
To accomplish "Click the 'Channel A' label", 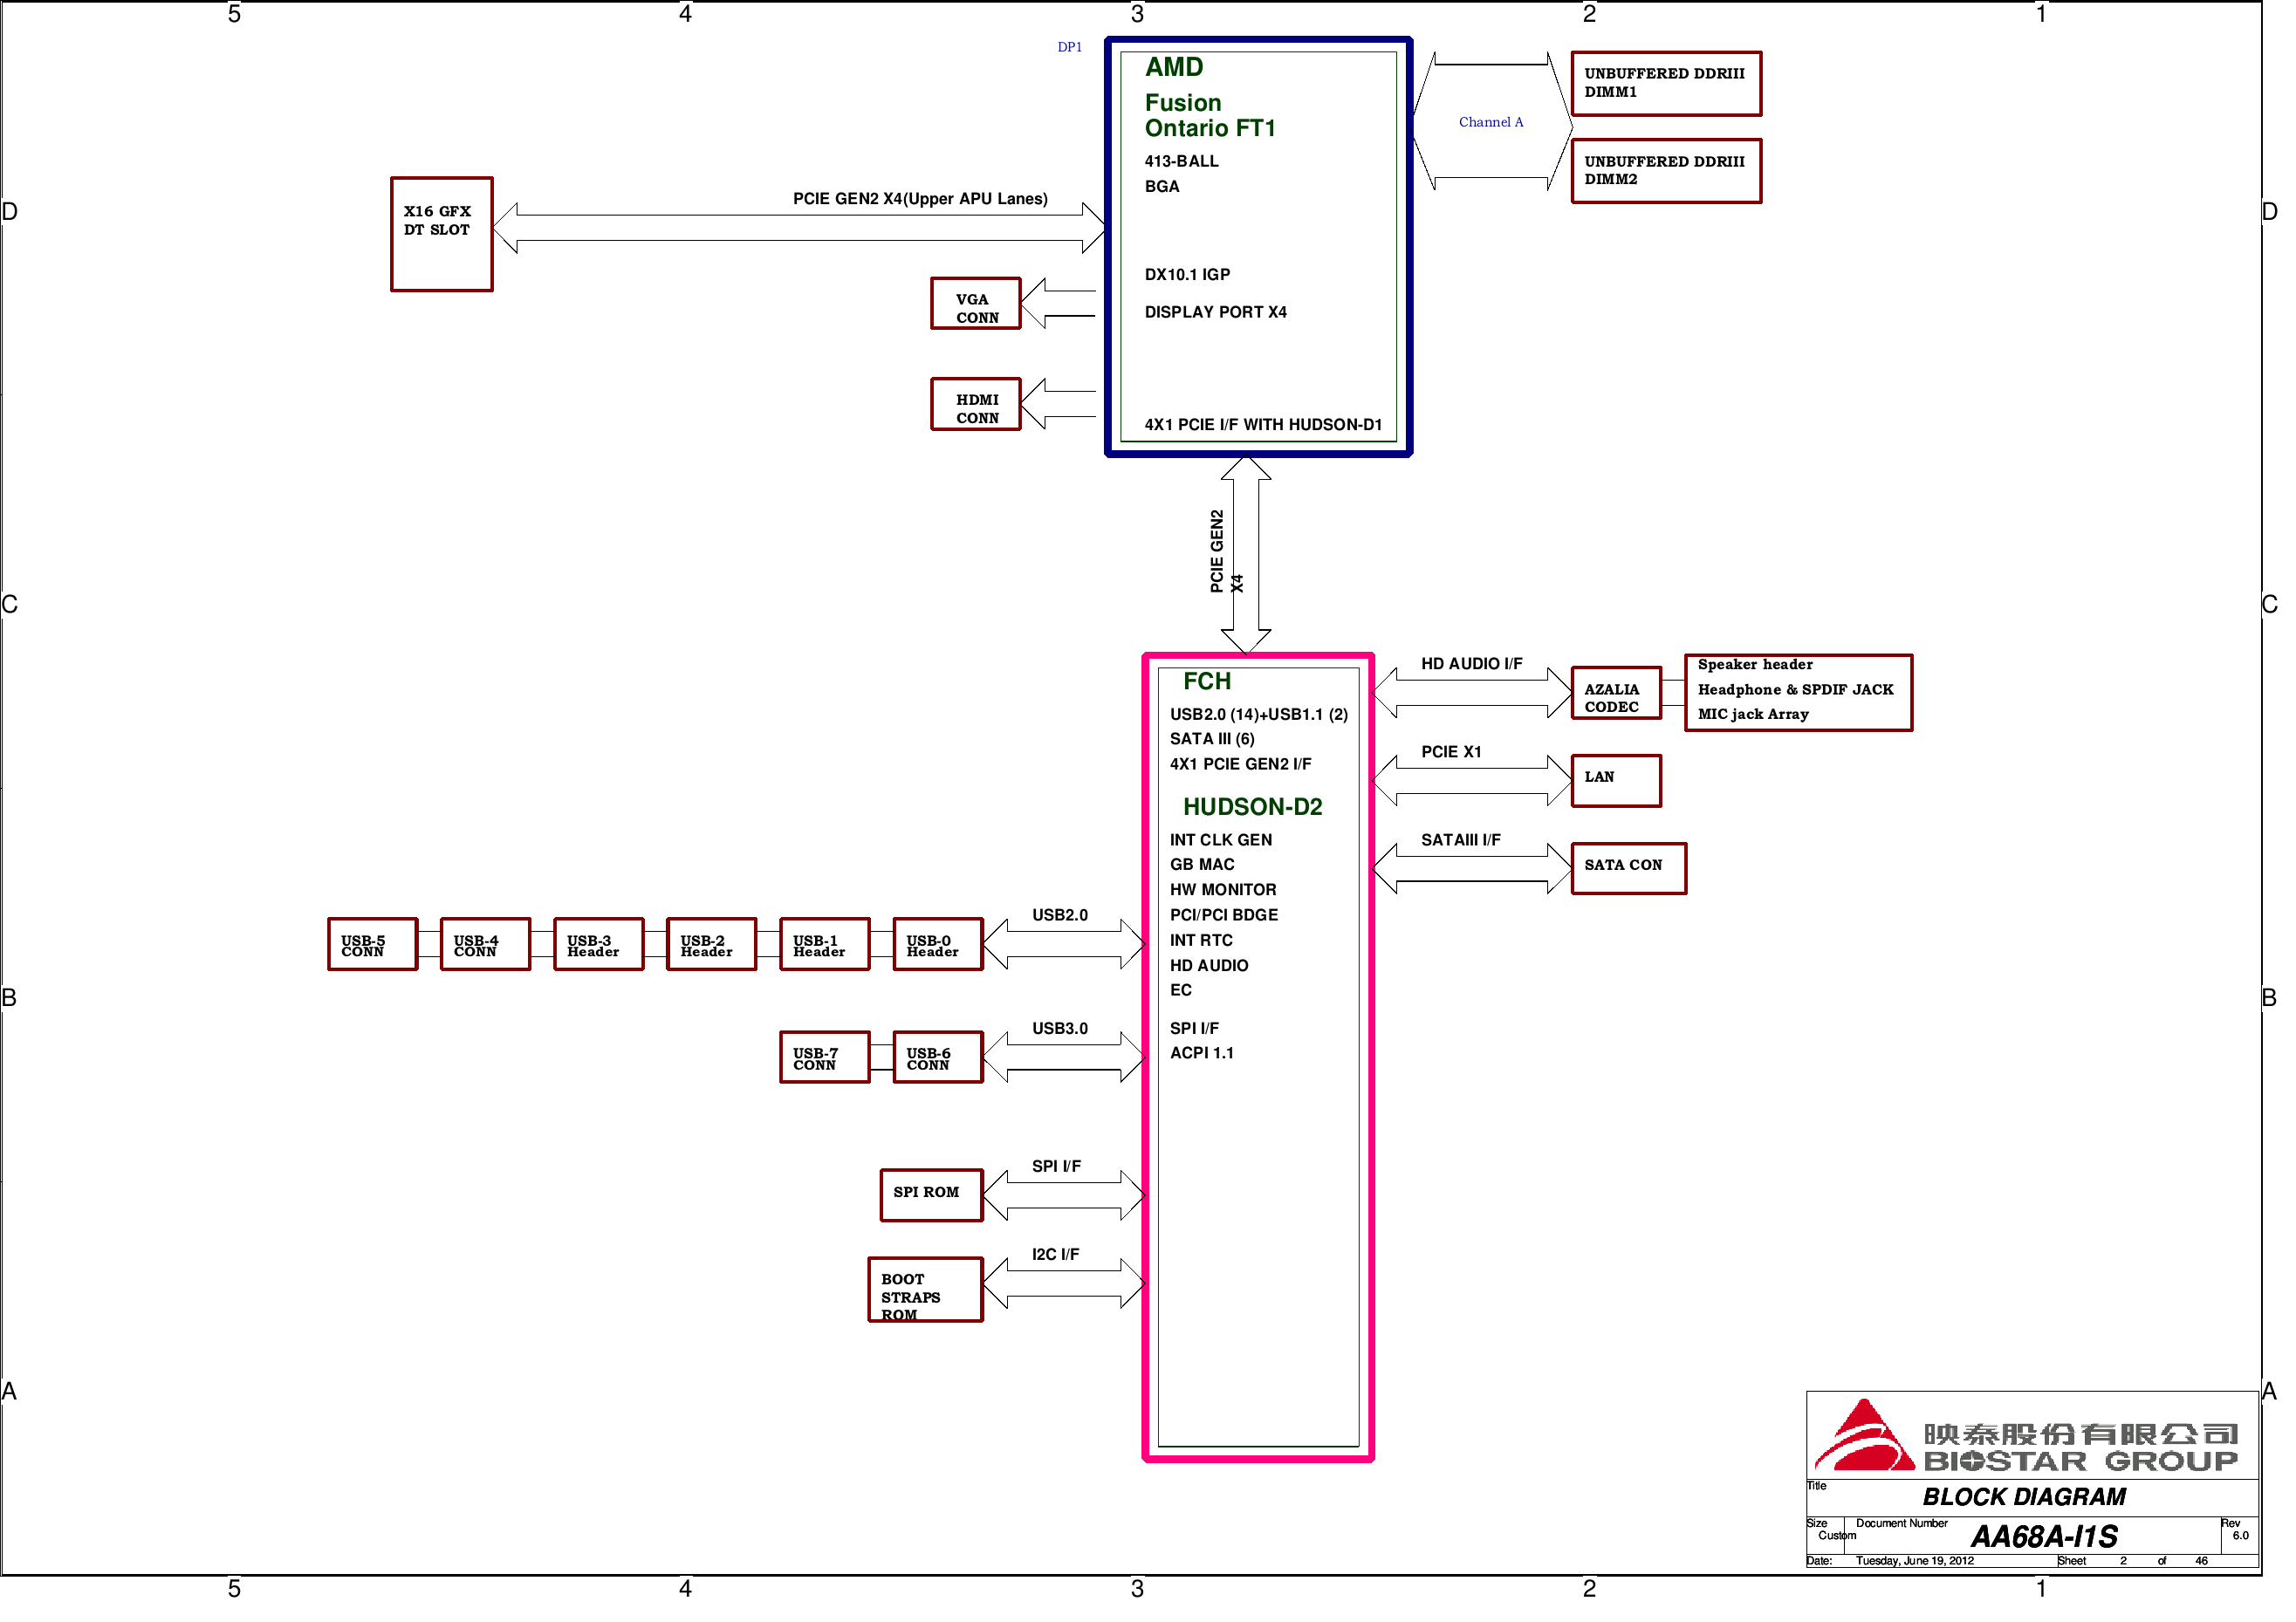I will 1490,122.
